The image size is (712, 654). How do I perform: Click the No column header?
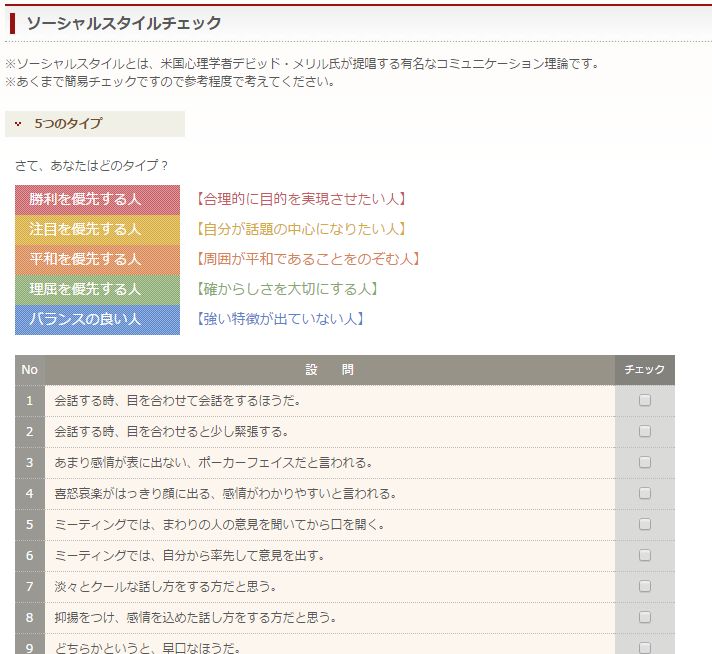(29, 370)
